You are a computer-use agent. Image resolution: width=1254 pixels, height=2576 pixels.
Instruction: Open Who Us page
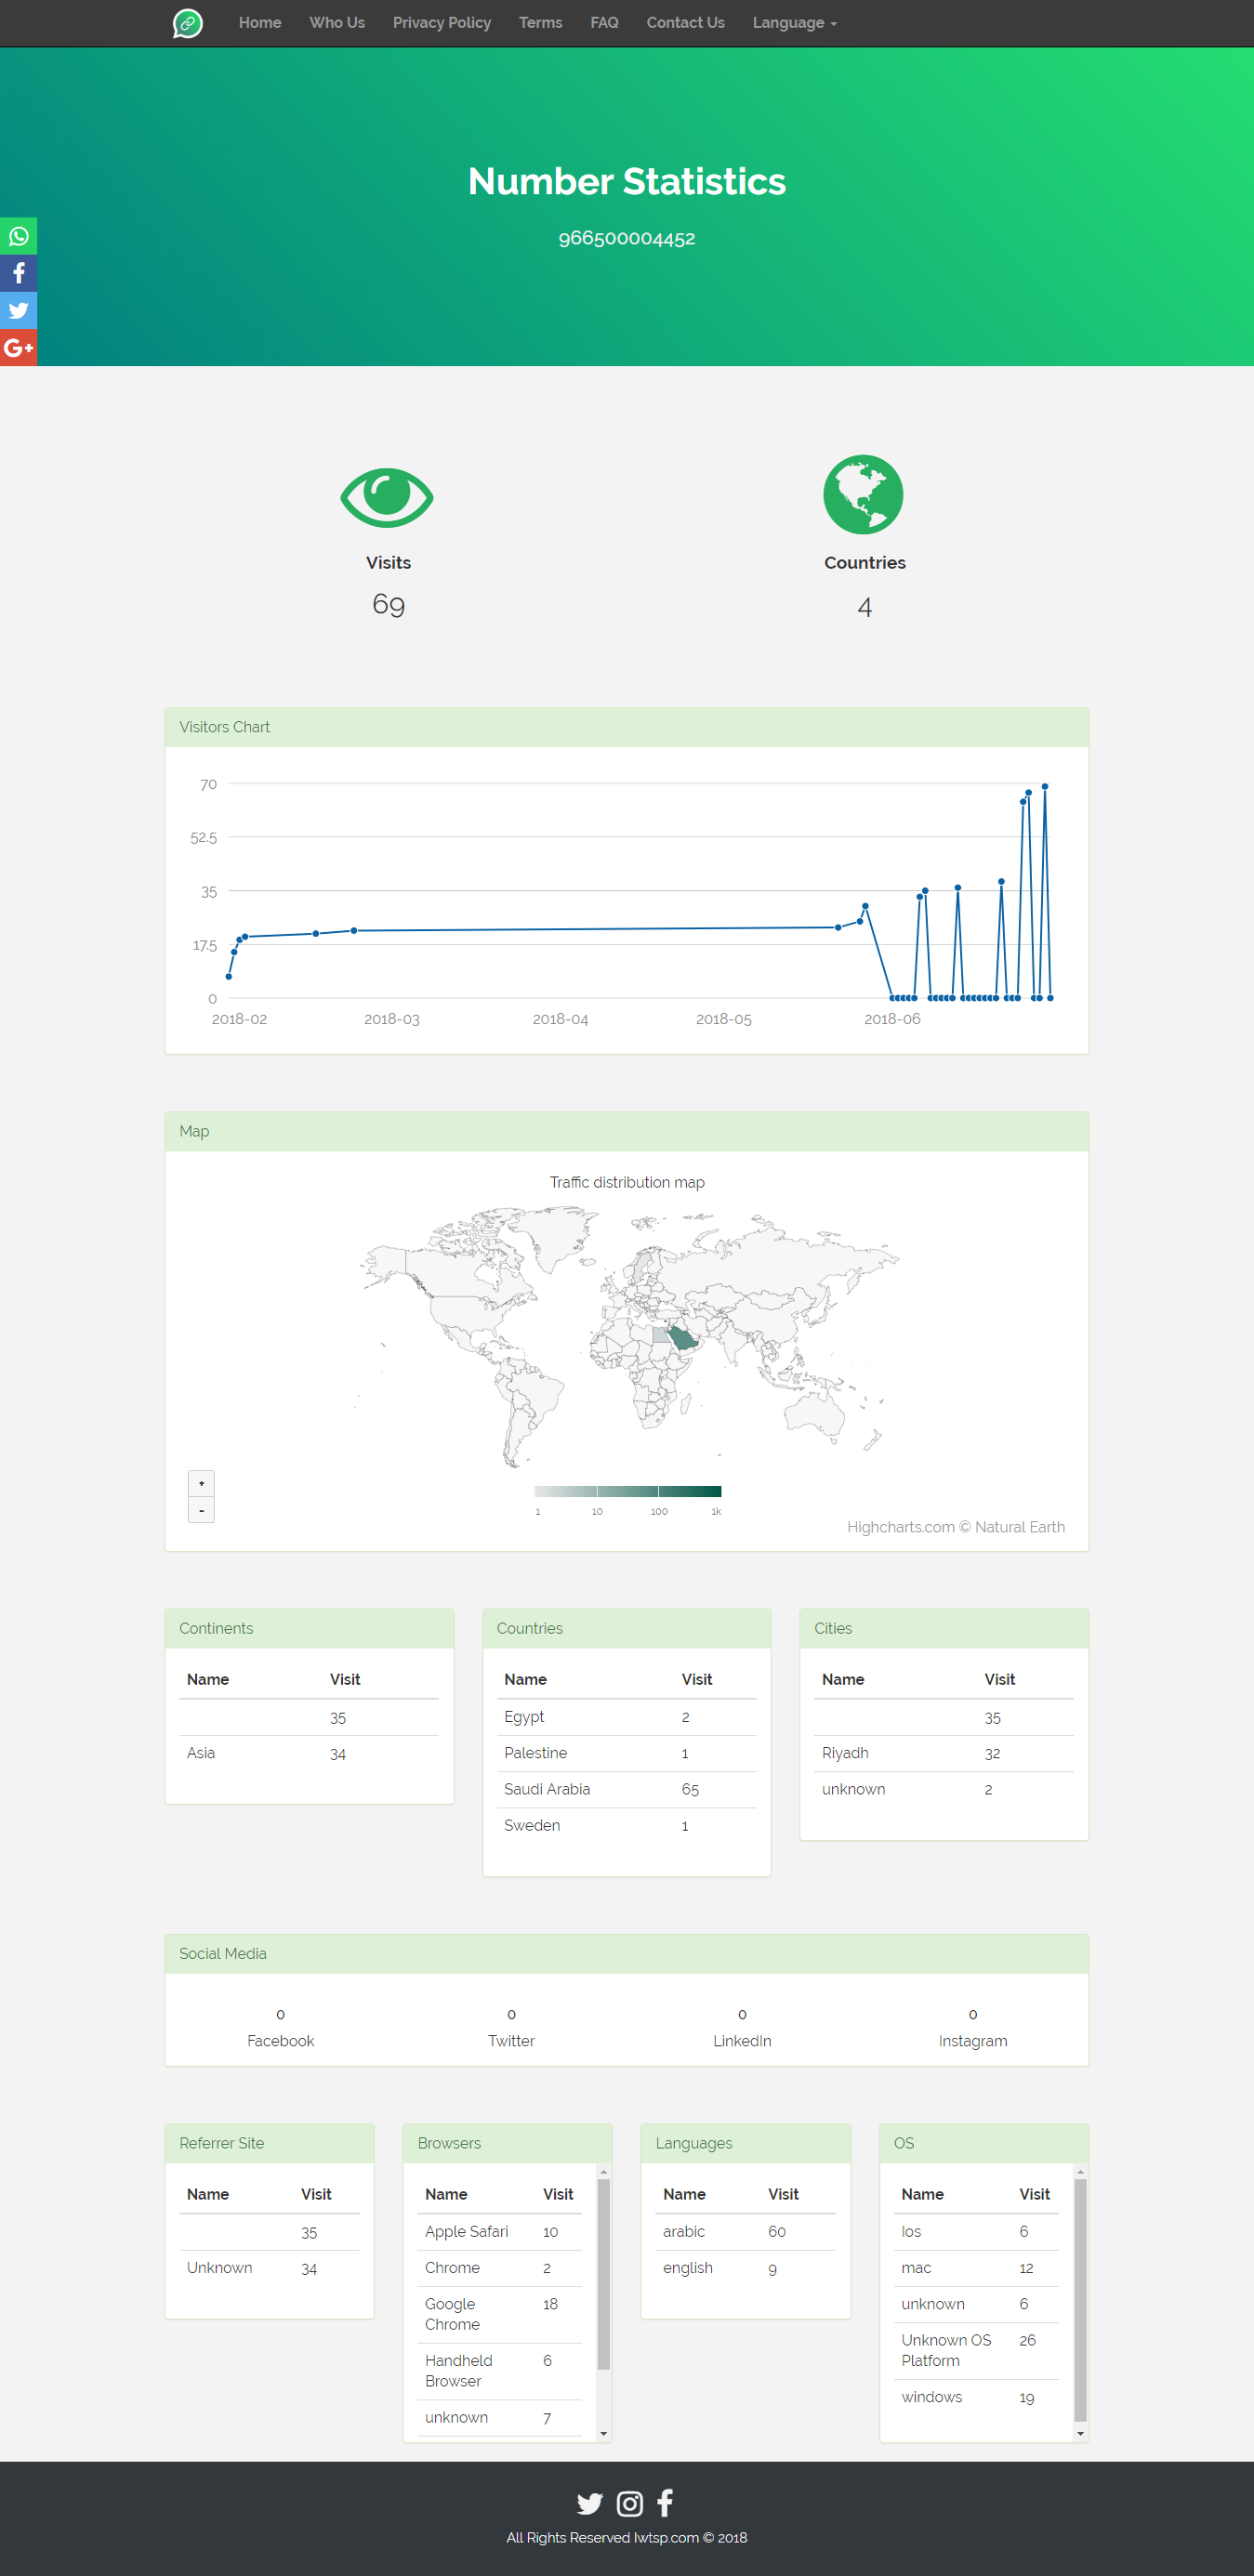tap(337, 23)
